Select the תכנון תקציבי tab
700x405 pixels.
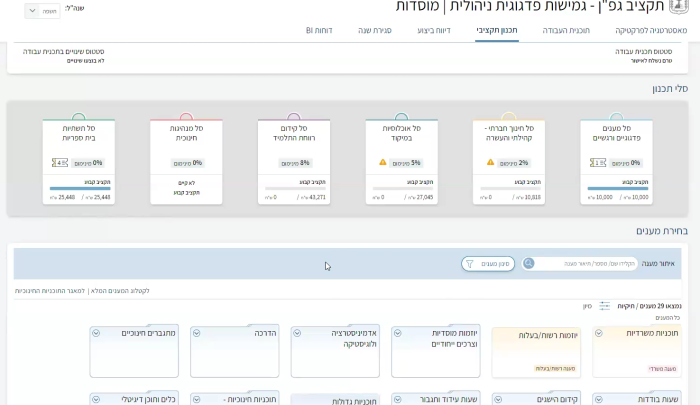click(x=497, y=30)
